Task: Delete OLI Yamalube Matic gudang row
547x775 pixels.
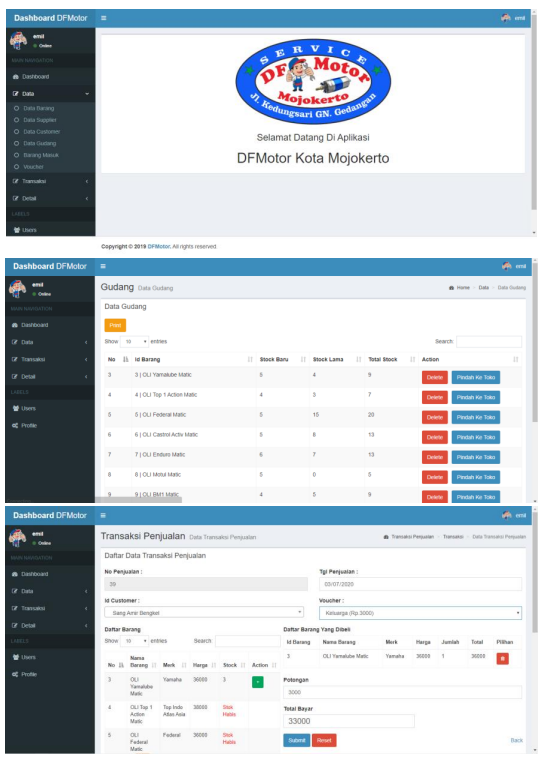Action: click(435, 378)
